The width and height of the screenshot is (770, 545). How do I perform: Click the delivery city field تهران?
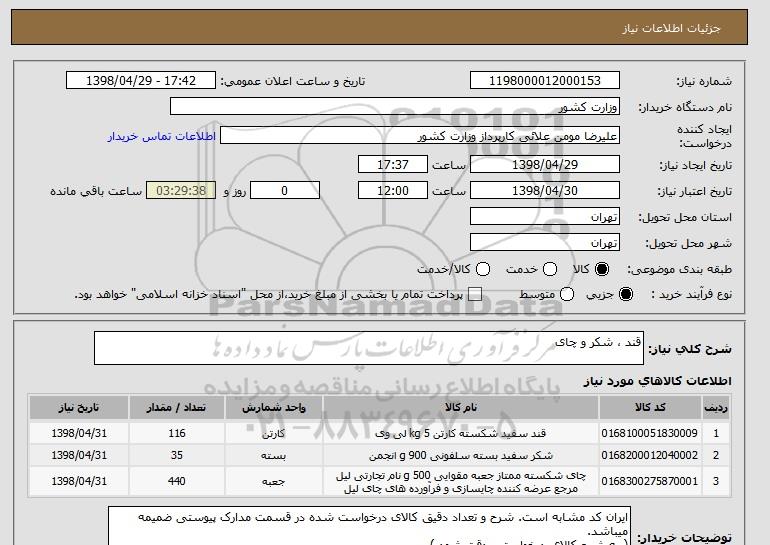[x=545, y=243]
